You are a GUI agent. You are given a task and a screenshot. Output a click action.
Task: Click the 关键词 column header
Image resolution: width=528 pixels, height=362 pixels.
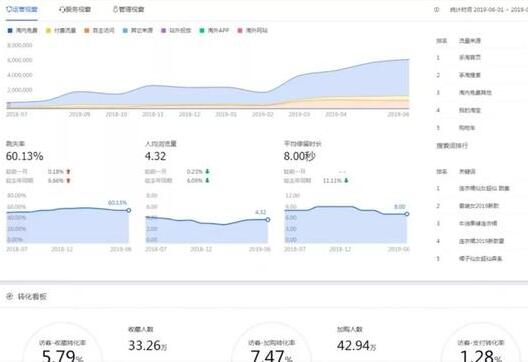click(x=467, y=172)
